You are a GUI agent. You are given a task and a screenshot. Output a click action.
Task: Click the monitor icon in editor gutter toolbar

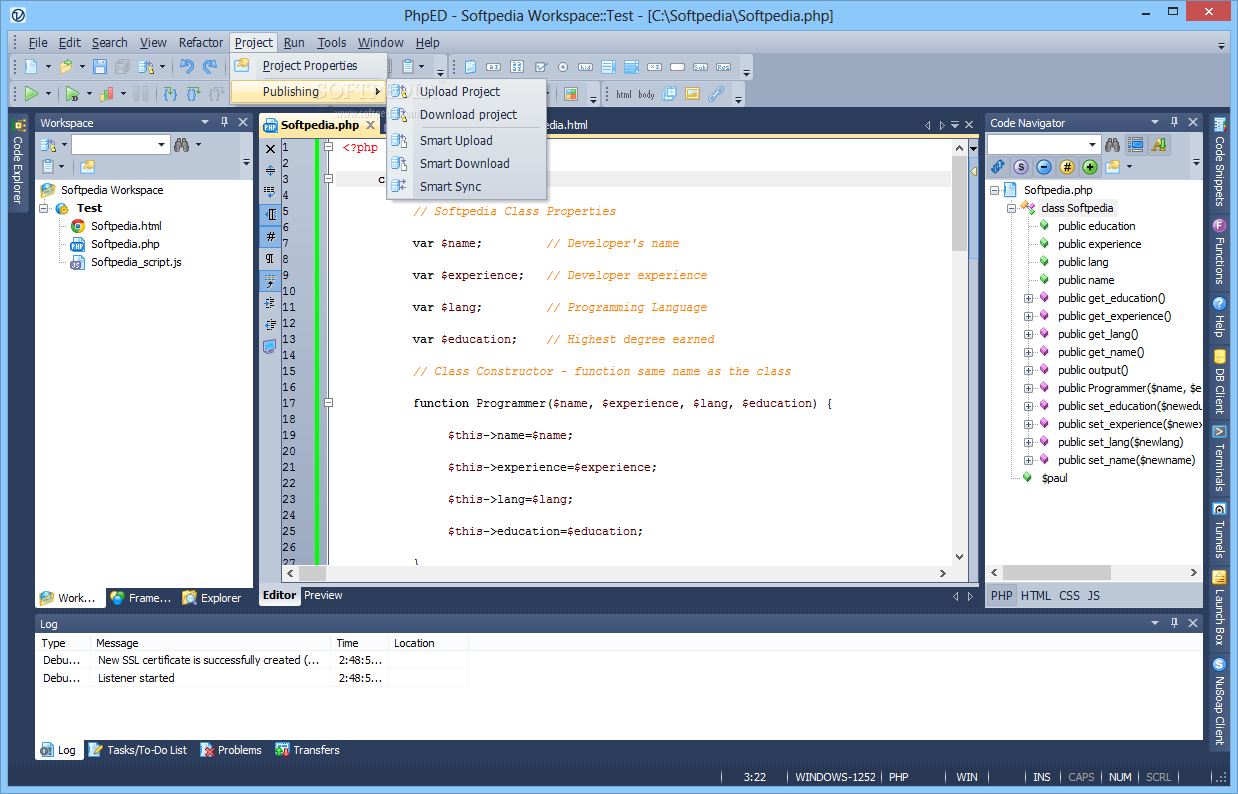click(270, 347)
